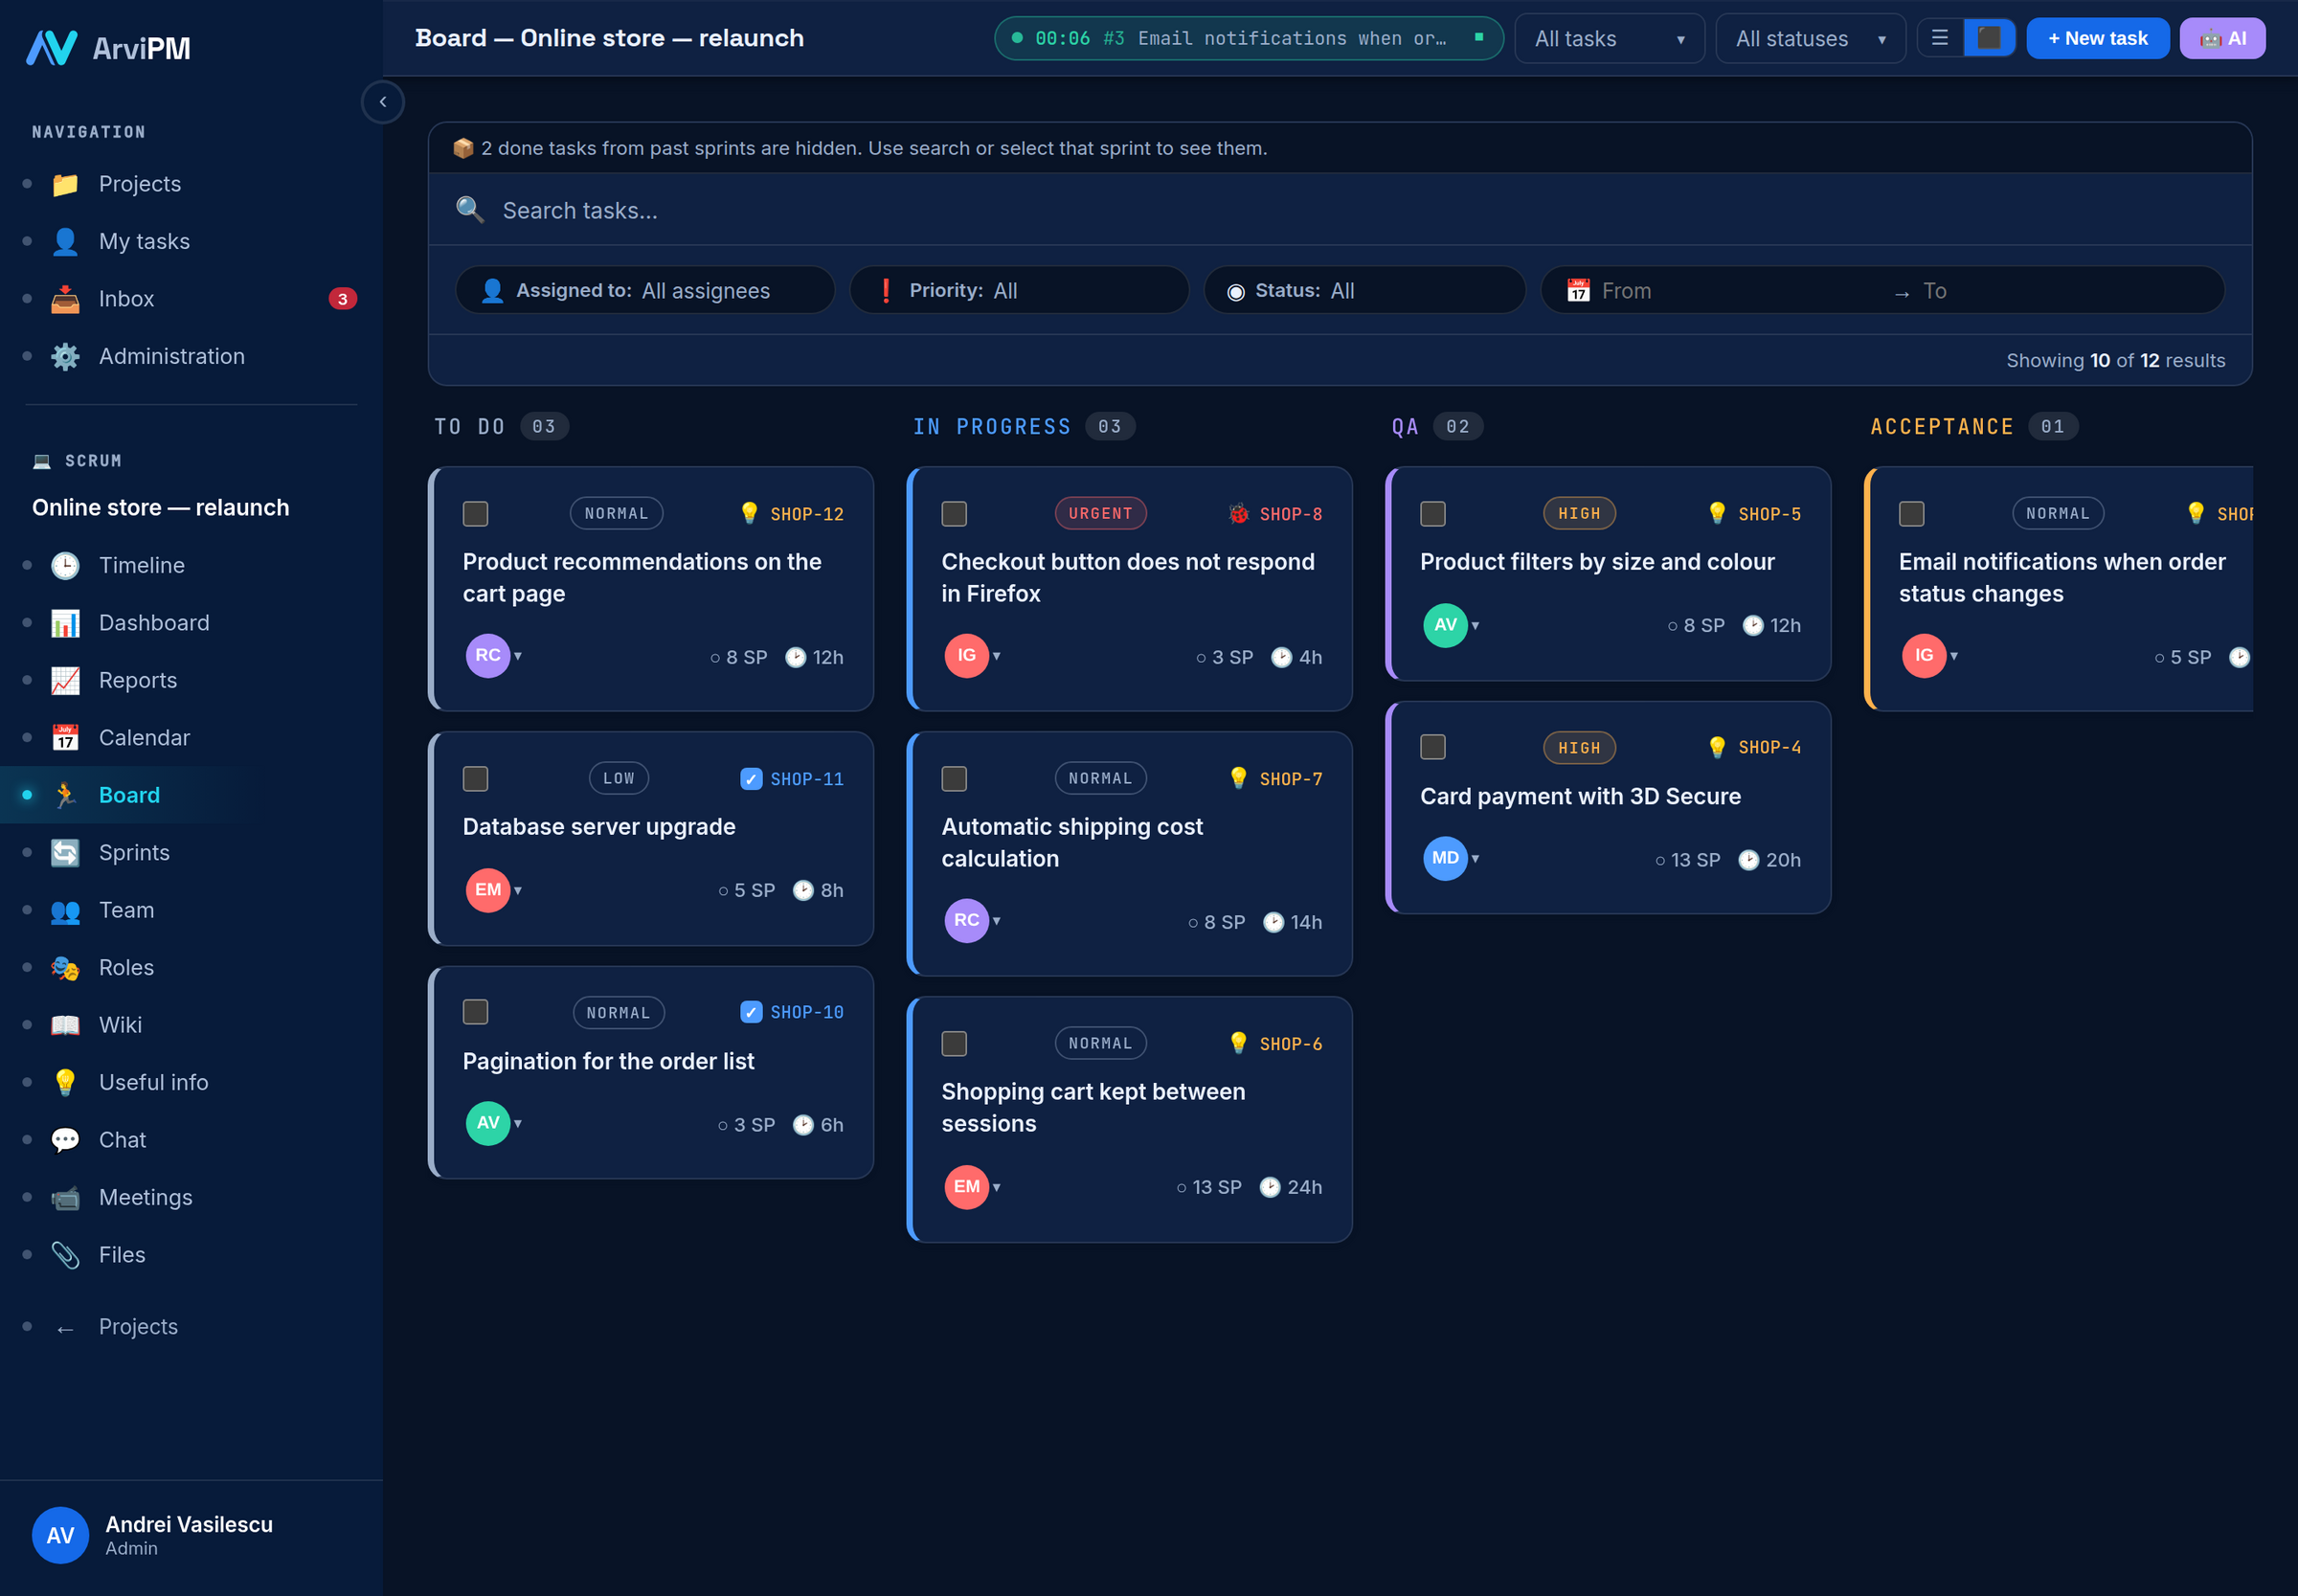Create a new task with + New task

tap(2097, 38)
